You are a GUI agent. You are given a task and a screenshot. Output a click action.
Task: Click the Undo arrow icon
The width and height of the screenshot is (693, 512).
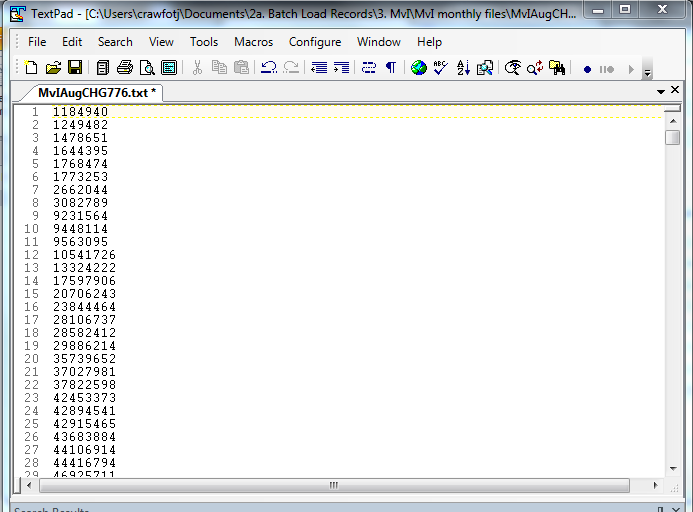[269, 68]
